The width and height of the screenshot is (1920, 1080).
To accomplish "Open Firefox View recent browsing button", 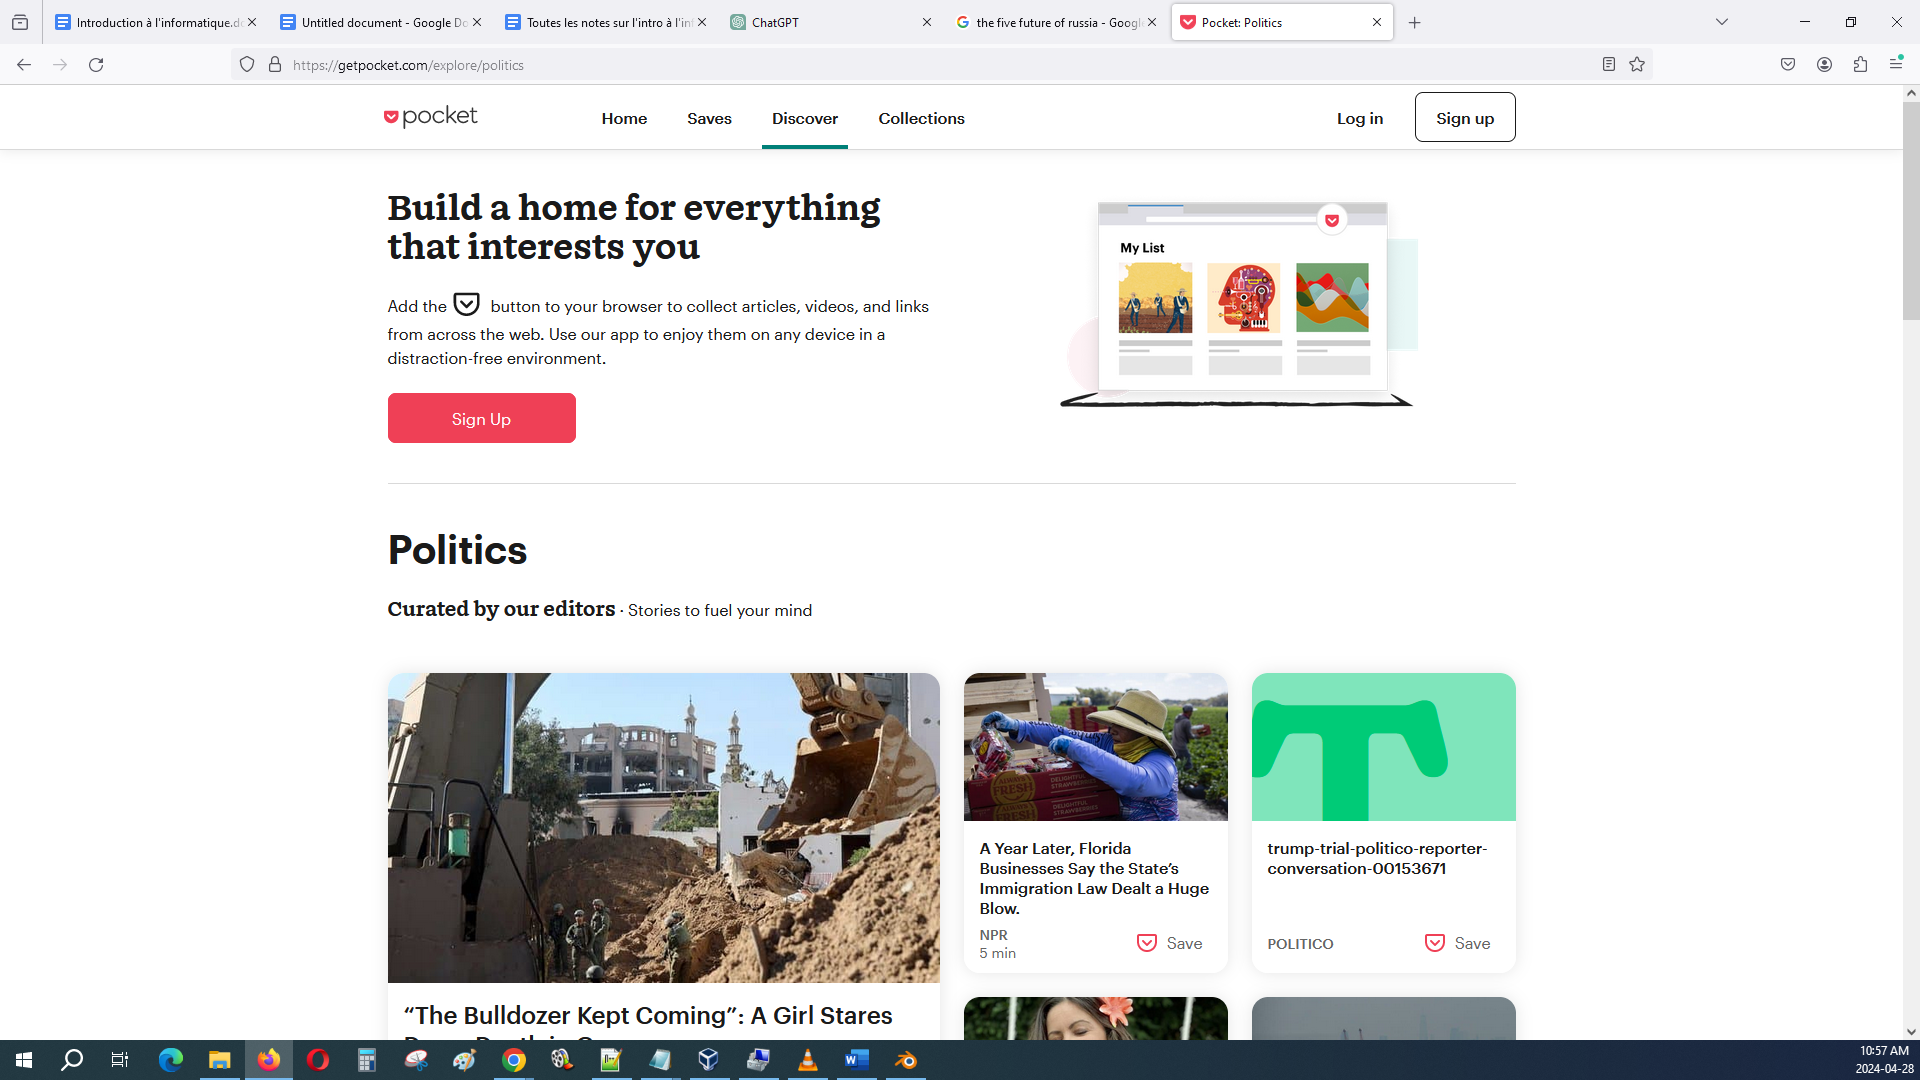I will [20, 22].
